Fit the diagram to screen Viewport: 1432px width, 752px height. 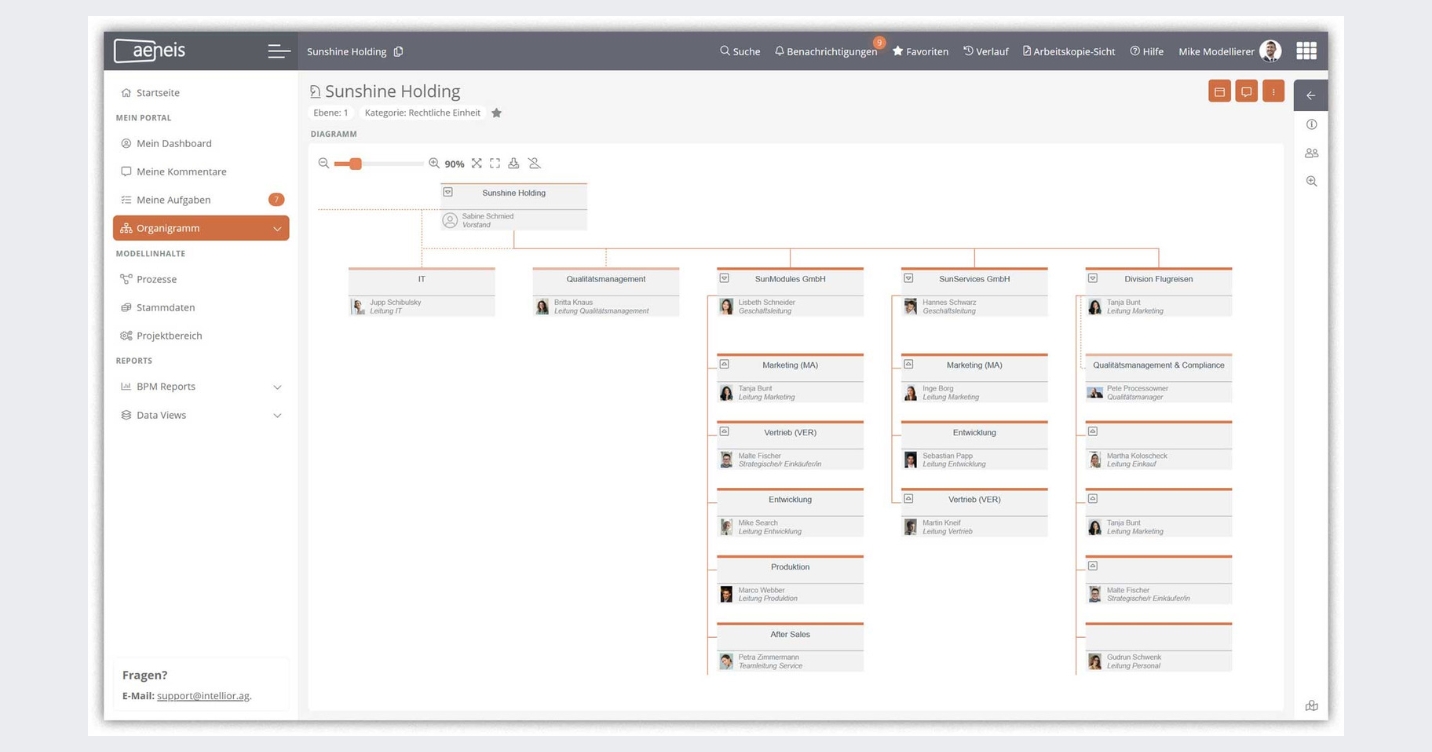477,163
